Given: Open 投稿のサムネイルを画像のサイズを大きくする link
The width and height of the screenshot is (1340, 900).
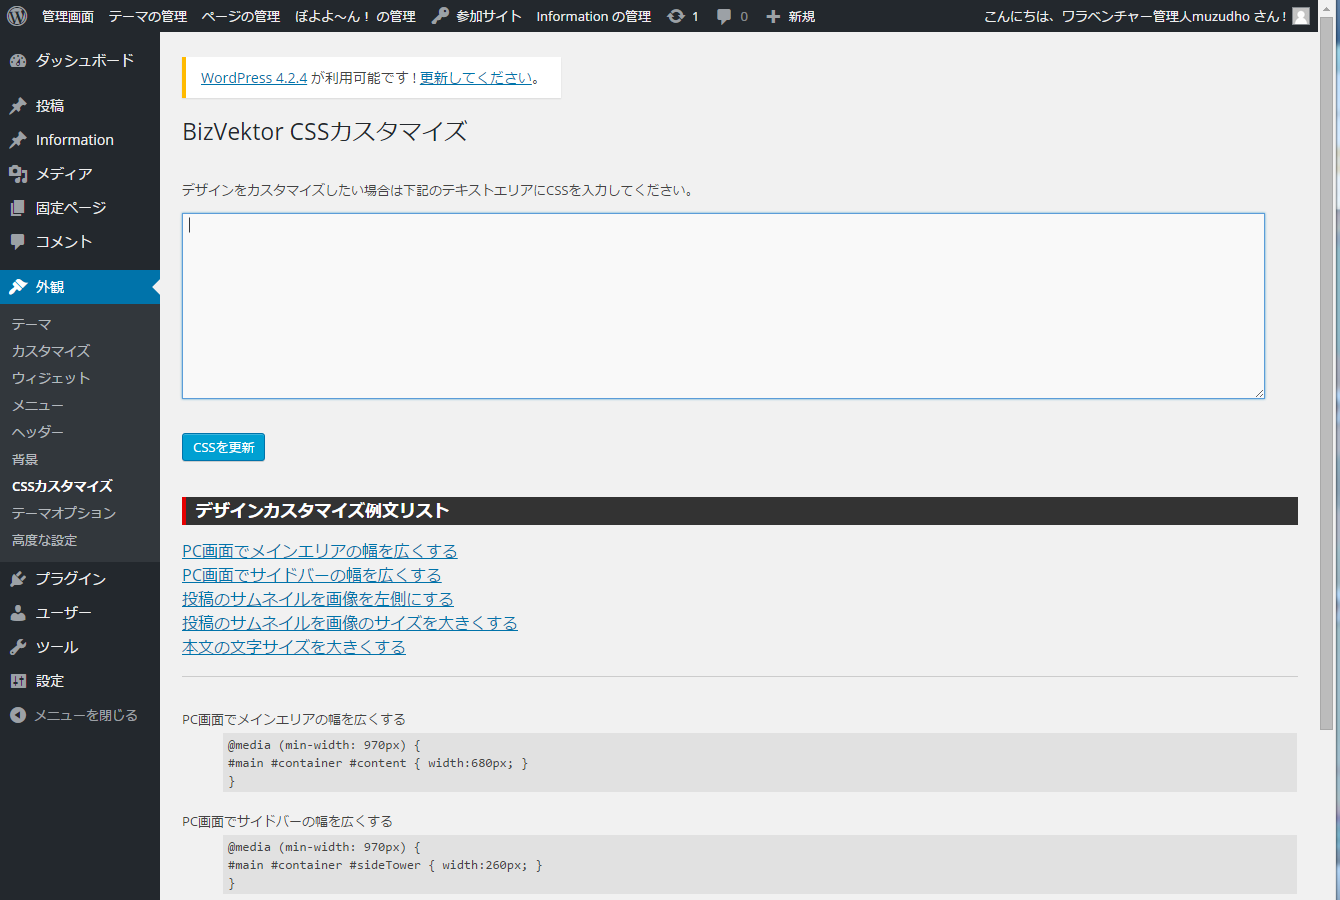Looking at the screenshot, I should (x=350, y=623).
